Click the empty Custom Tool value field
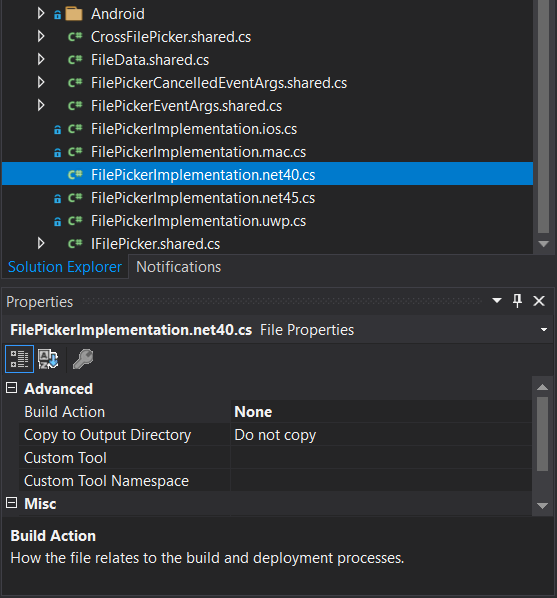This screenshot has height=598, width=557. click(381, 458)
